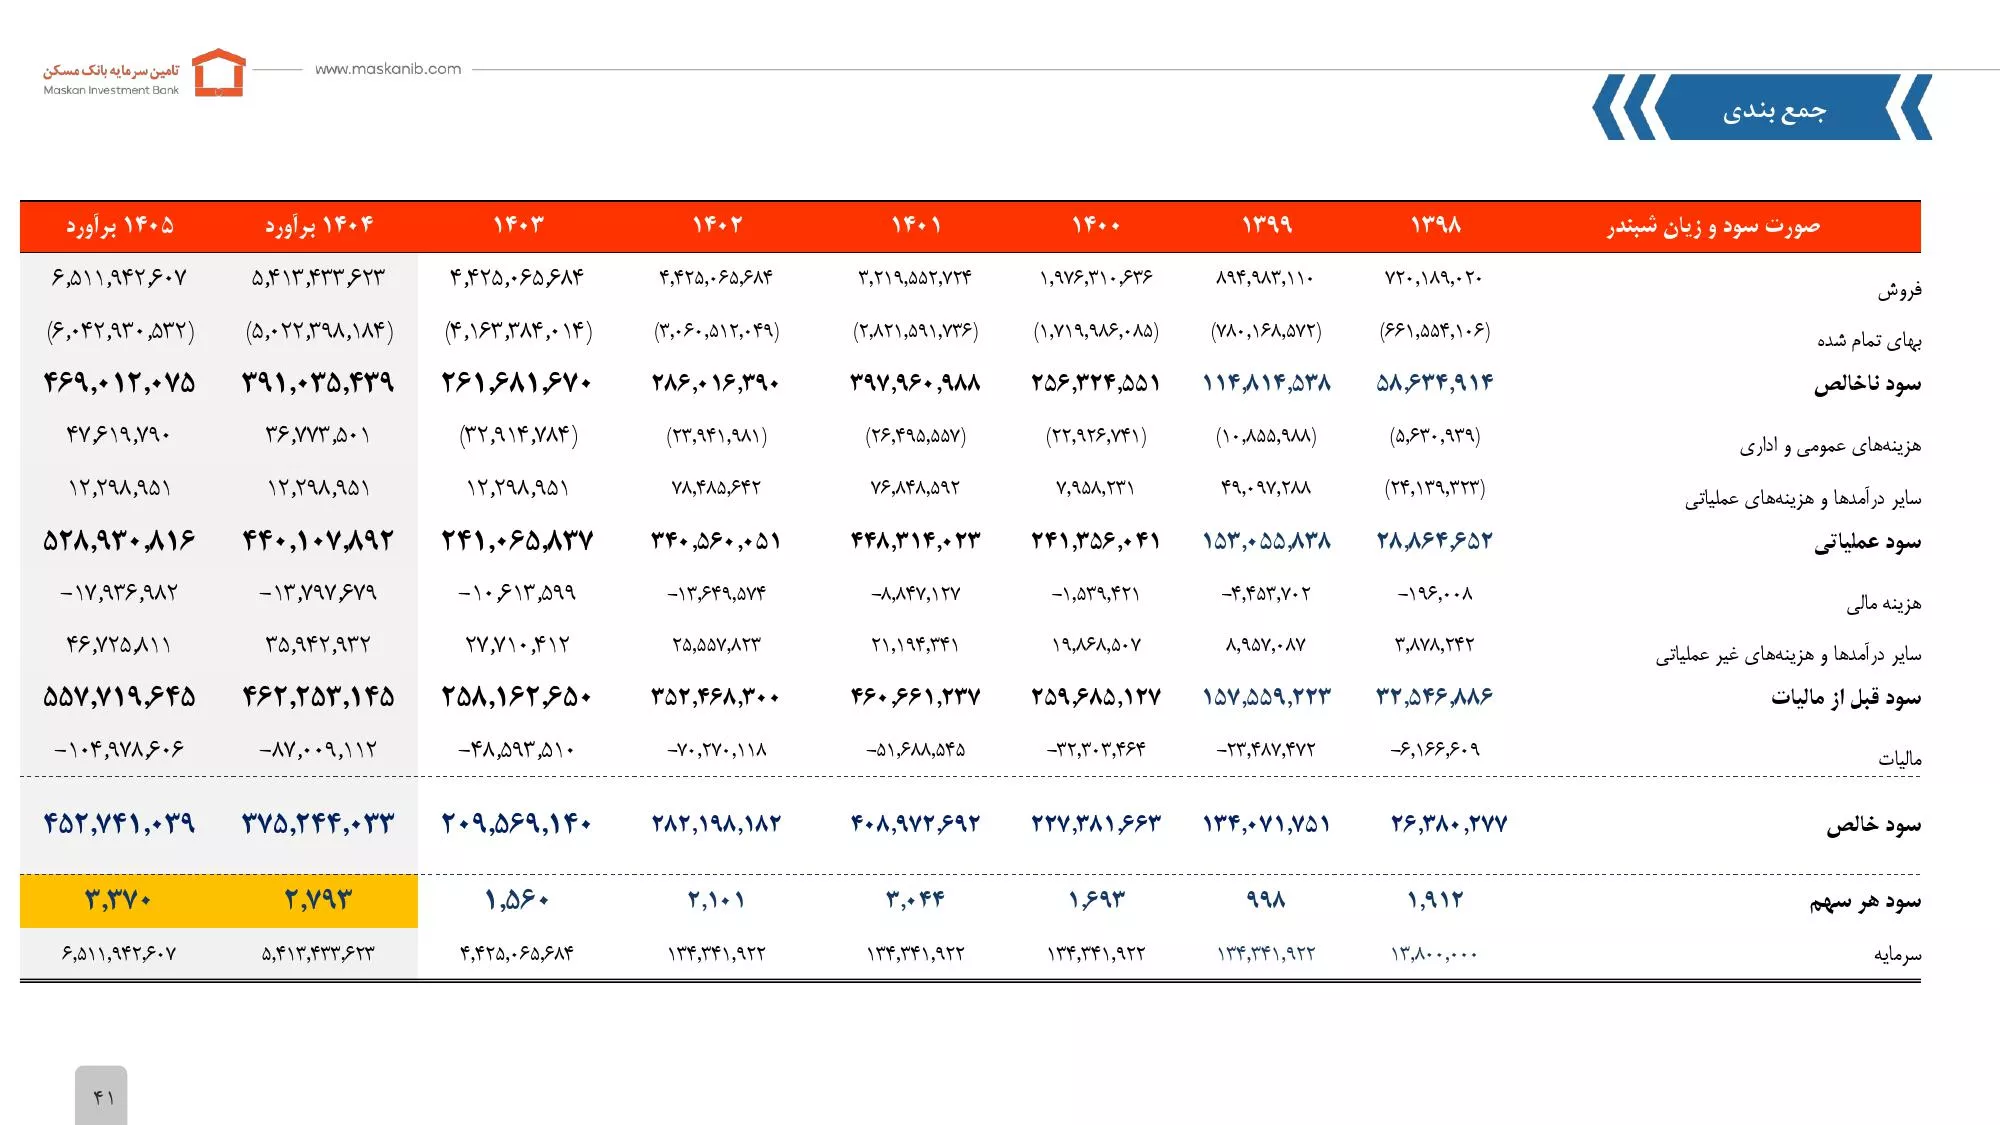The height and width of the screenshot is (1125, 2000).
Task: Select the ۱۴۰۴ برآورد column header
Action: (x=319, y=226)
